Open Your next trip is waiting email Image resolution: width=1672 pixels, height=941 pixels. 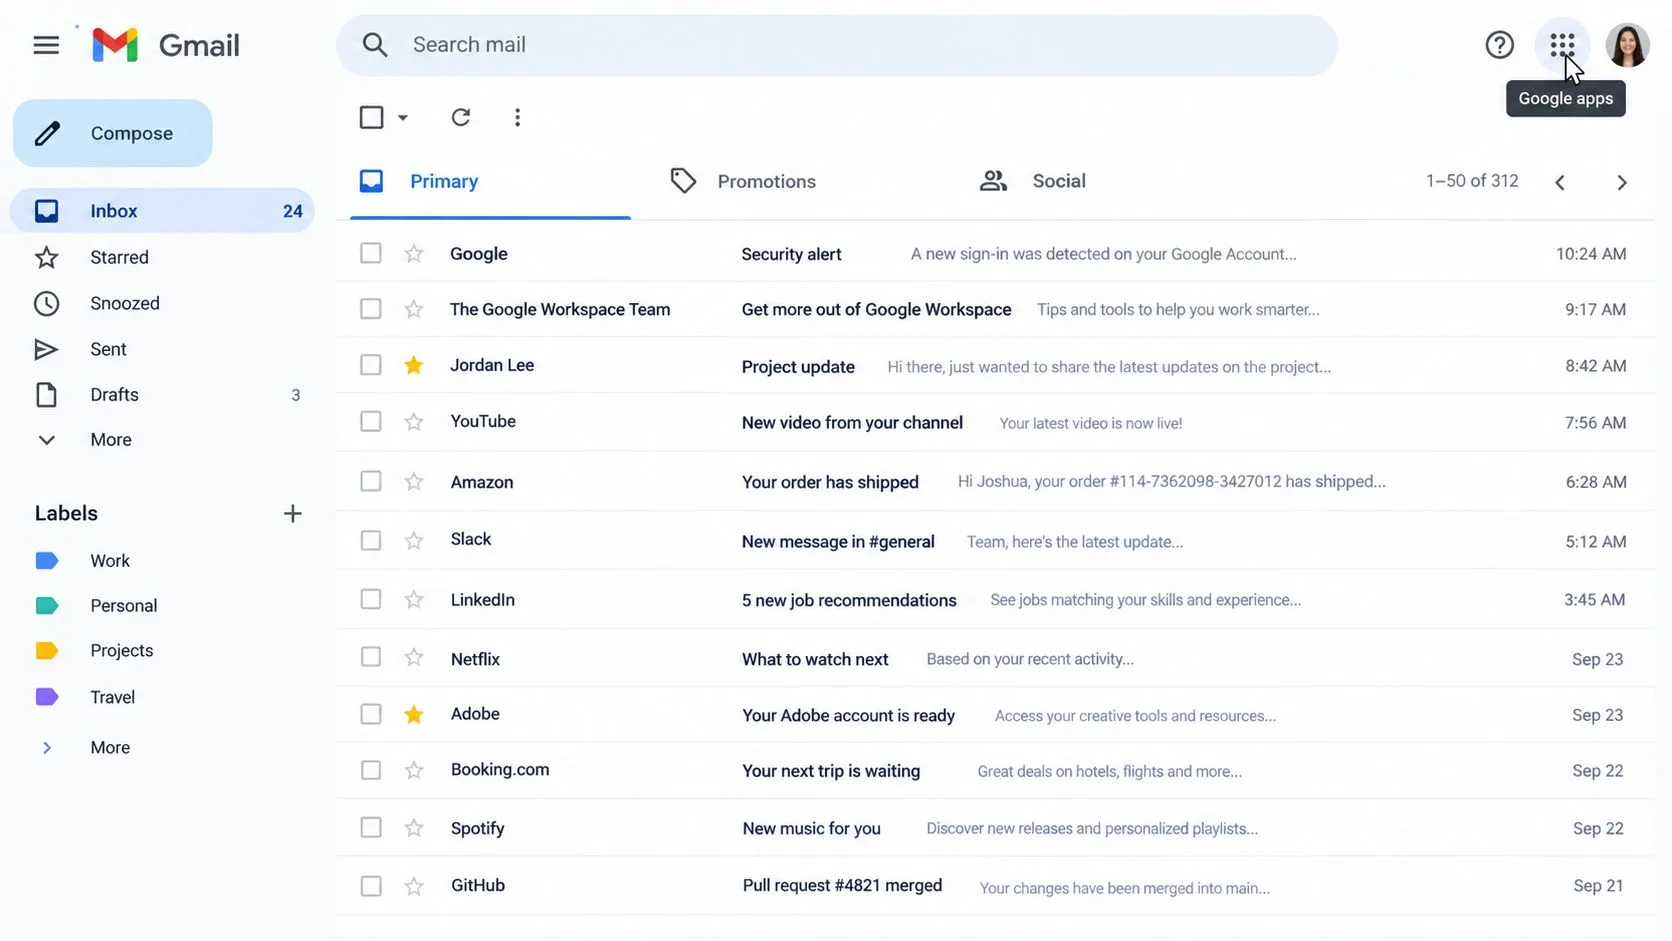[x=995, y=771]
